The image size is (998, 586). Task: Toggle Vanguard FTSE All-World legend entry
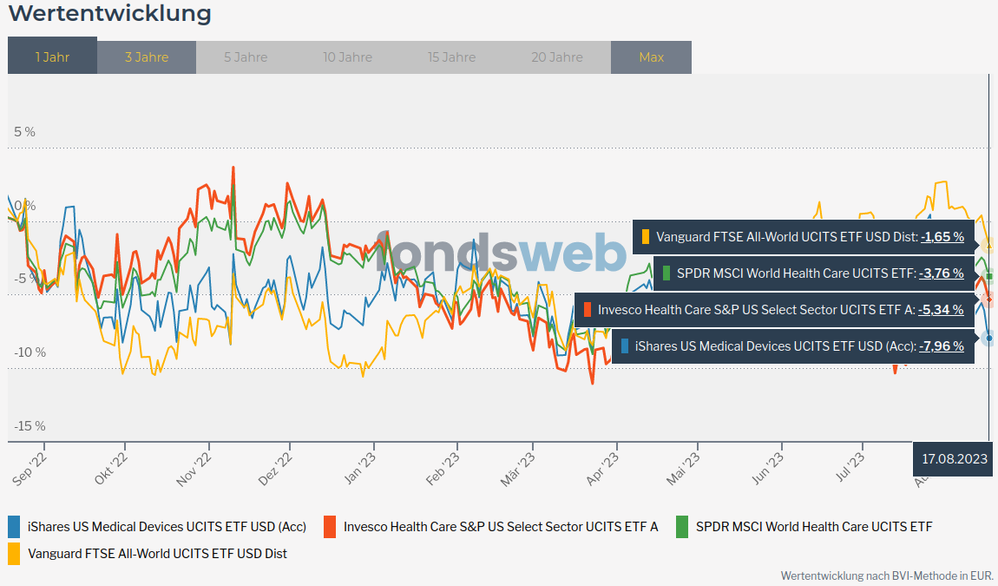[x=157, y=552]
